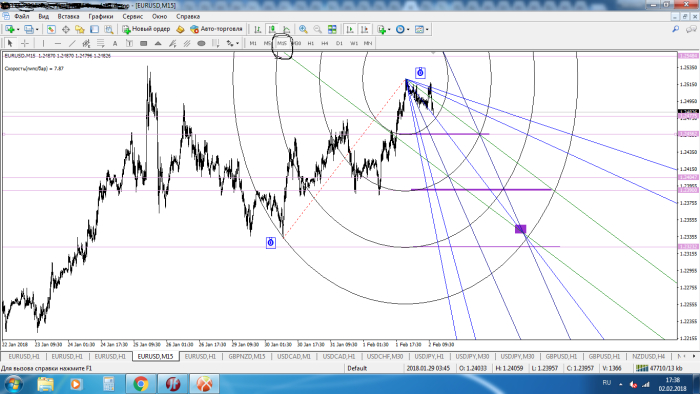This screenshot has width=700, height=394.
Task: Select the trendline drawing tool
Action: (72, 43)
